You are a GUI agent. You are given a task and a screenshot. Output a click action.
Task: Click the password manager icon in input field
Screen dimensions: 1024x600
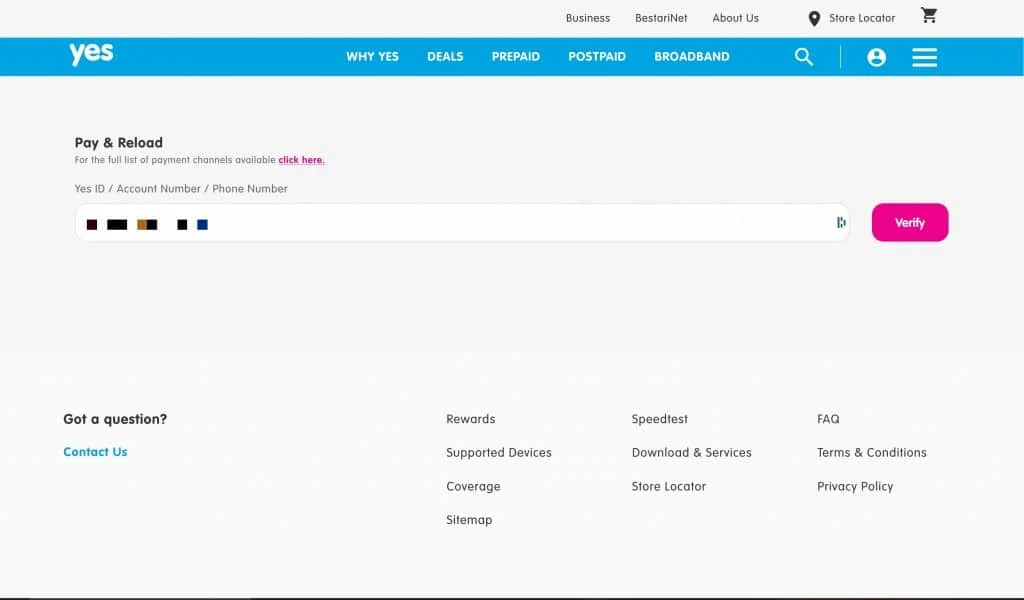pyautogui.click(x=841, y=223)
